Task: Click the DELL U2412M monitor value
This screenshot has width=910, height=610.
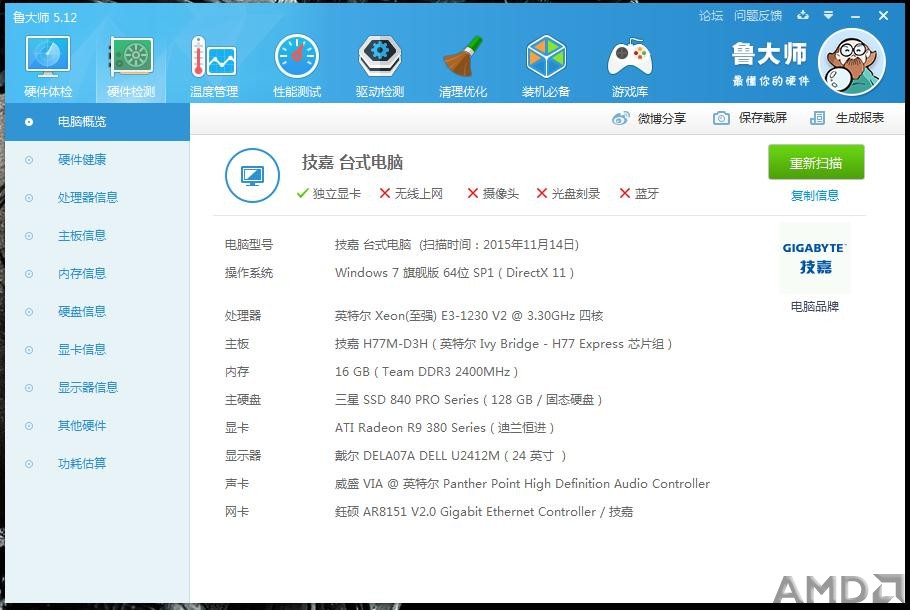Action: click(x=450, y=456)
